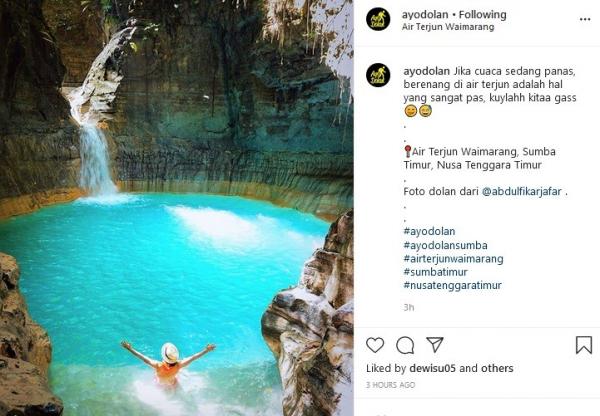This screenshot has width=600, height=416.
Task: Toggle the Following button in header
Action: 482,15
